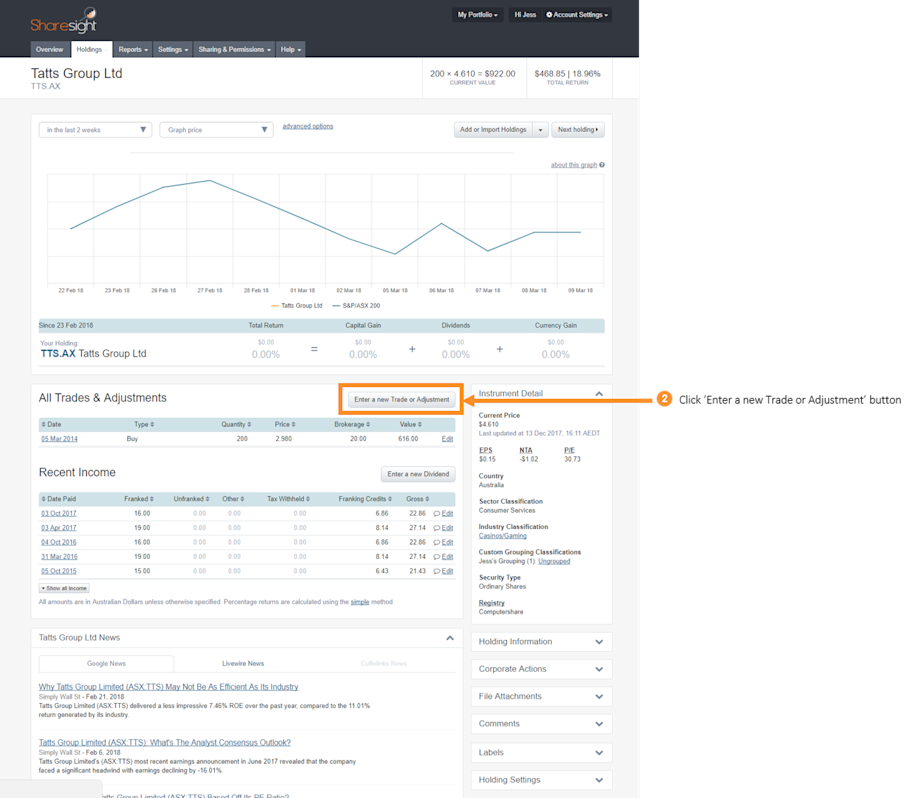Sort trades by Type column
The image size is (917, 798).
[x=144, y=424]
